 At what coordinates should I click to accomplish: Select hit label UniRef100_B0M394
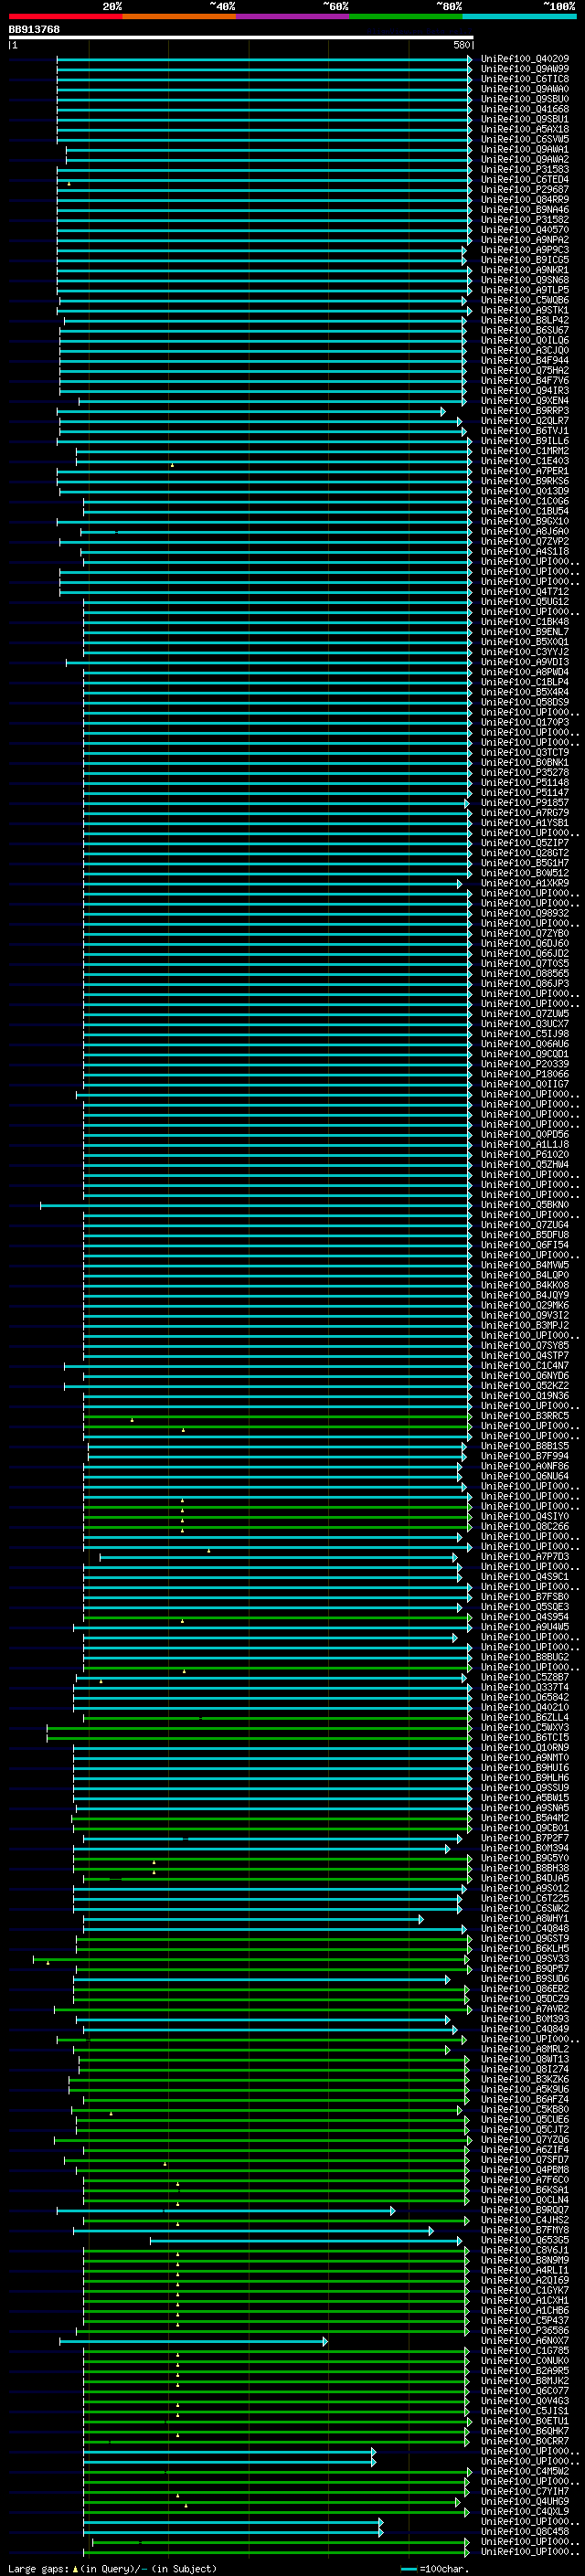[525, 1849]
